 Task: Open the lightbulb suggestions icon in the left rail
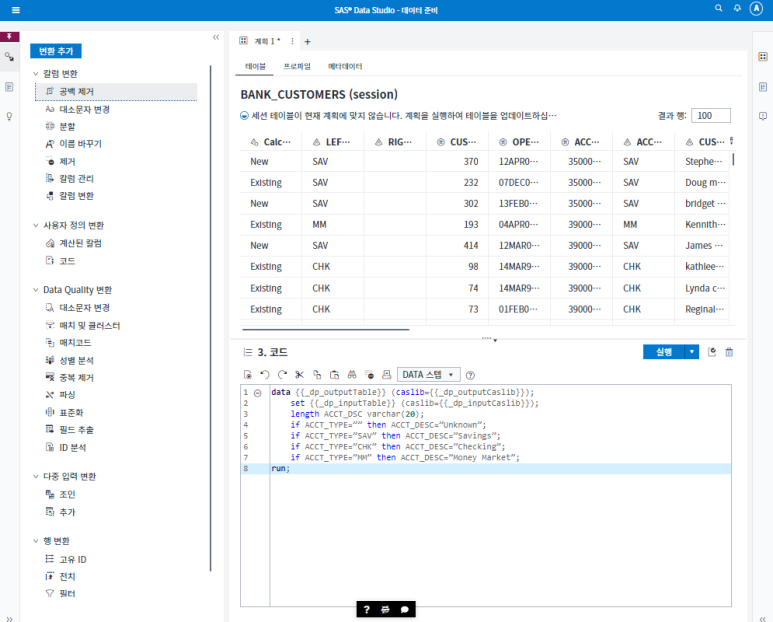[x=9, y=116]
